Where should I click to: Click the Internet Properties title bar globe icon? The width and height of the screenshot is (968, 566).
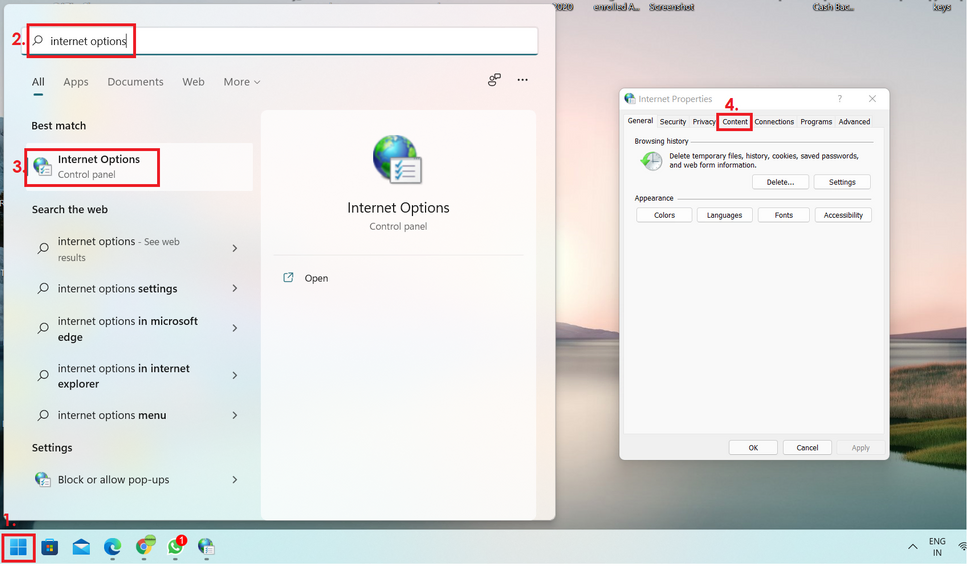630,99
